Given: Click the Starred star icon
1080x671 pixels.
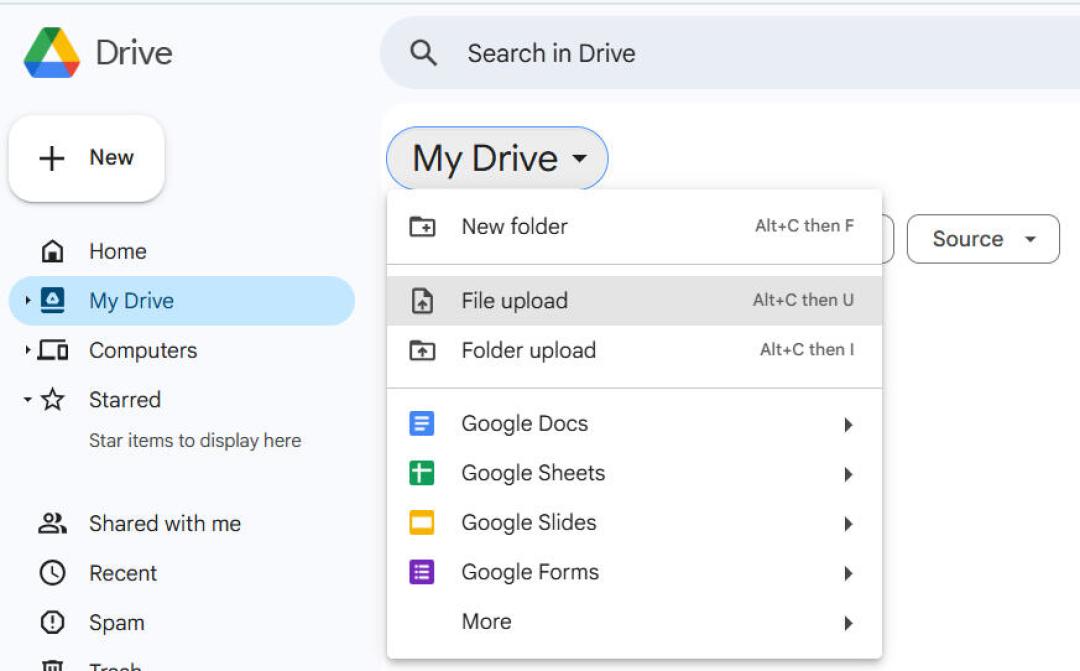Looking at the screenshot, I should pyautogui.click(x=53, y=400).
